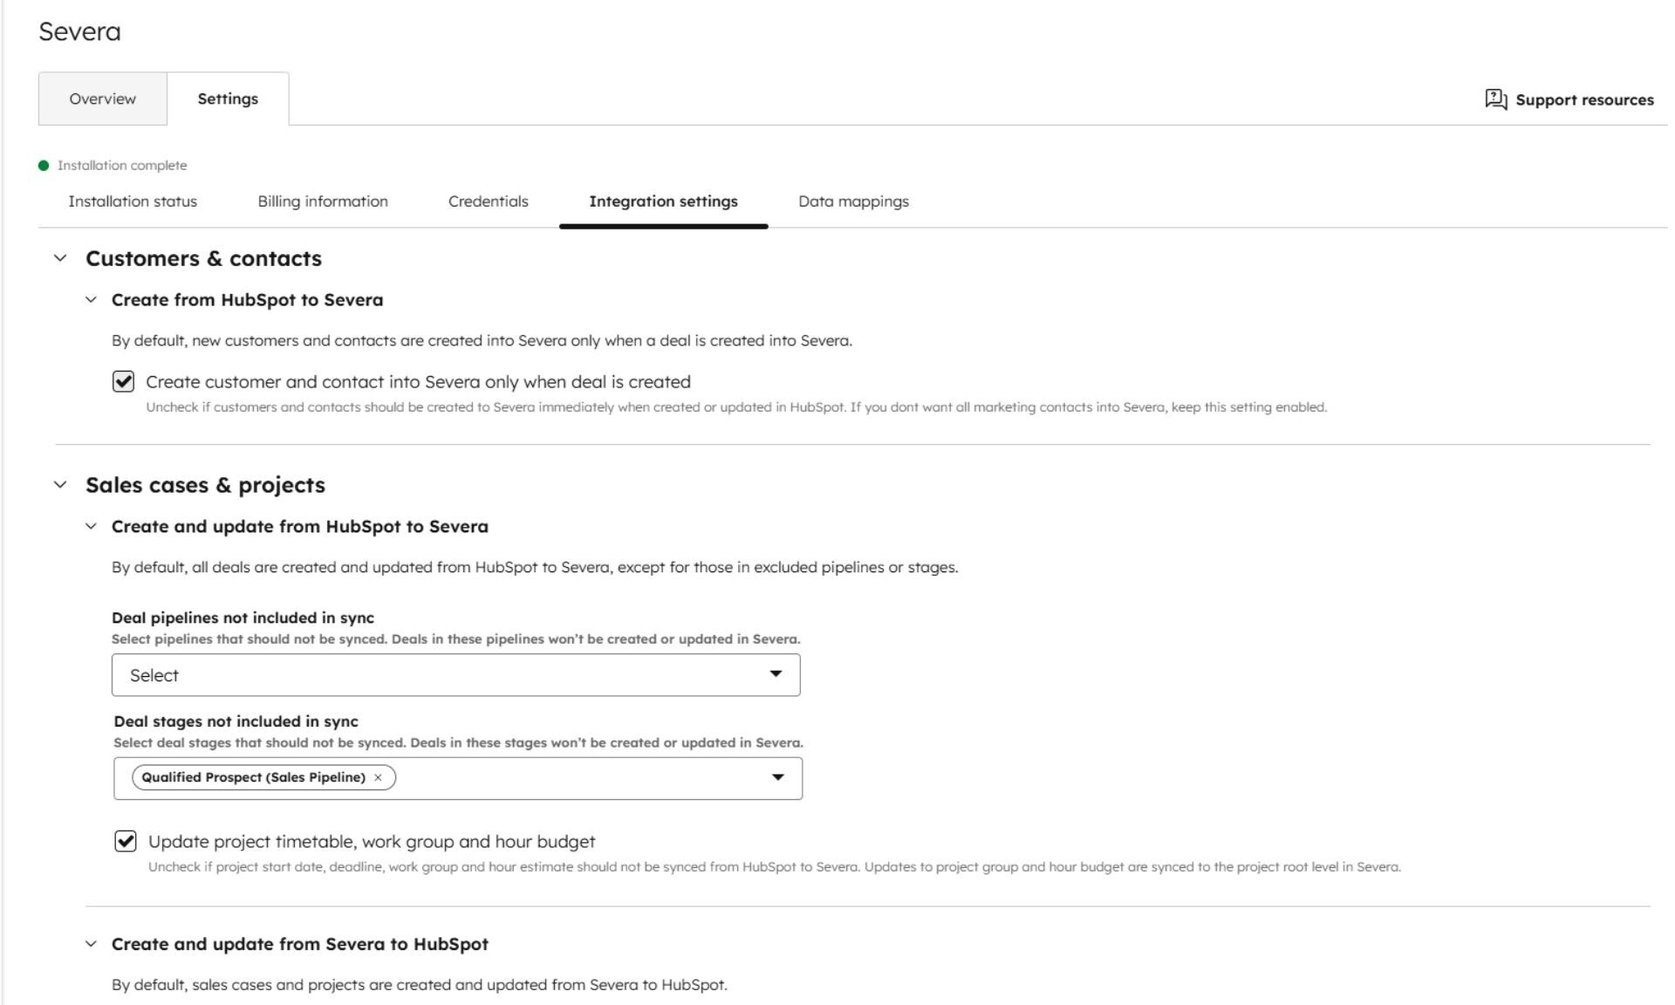
Task: Click the Deal stages not included in sync label
Action: coord(236,721)
